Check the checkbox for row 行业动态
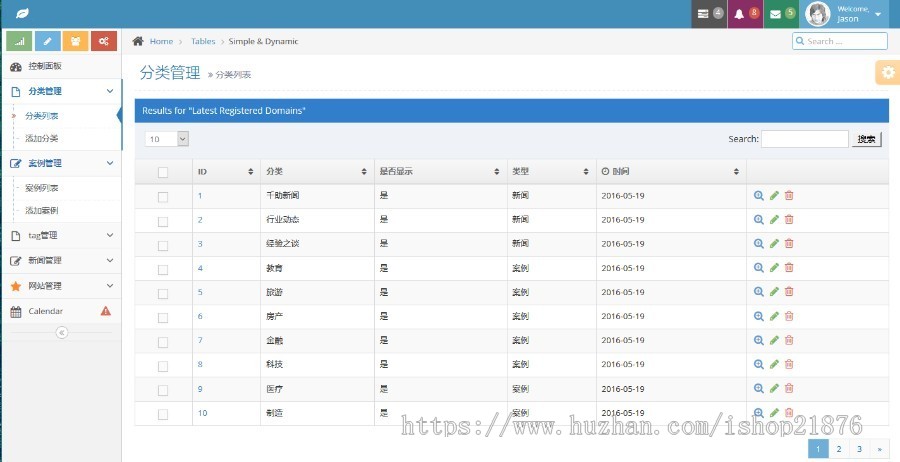The image size is (900, 462). [x=163, y=222]
